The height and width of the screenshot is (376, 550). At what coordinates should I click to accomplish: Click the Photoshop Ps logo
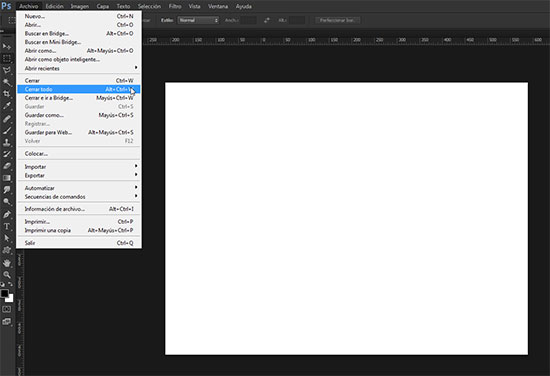[x=6, y=6]
